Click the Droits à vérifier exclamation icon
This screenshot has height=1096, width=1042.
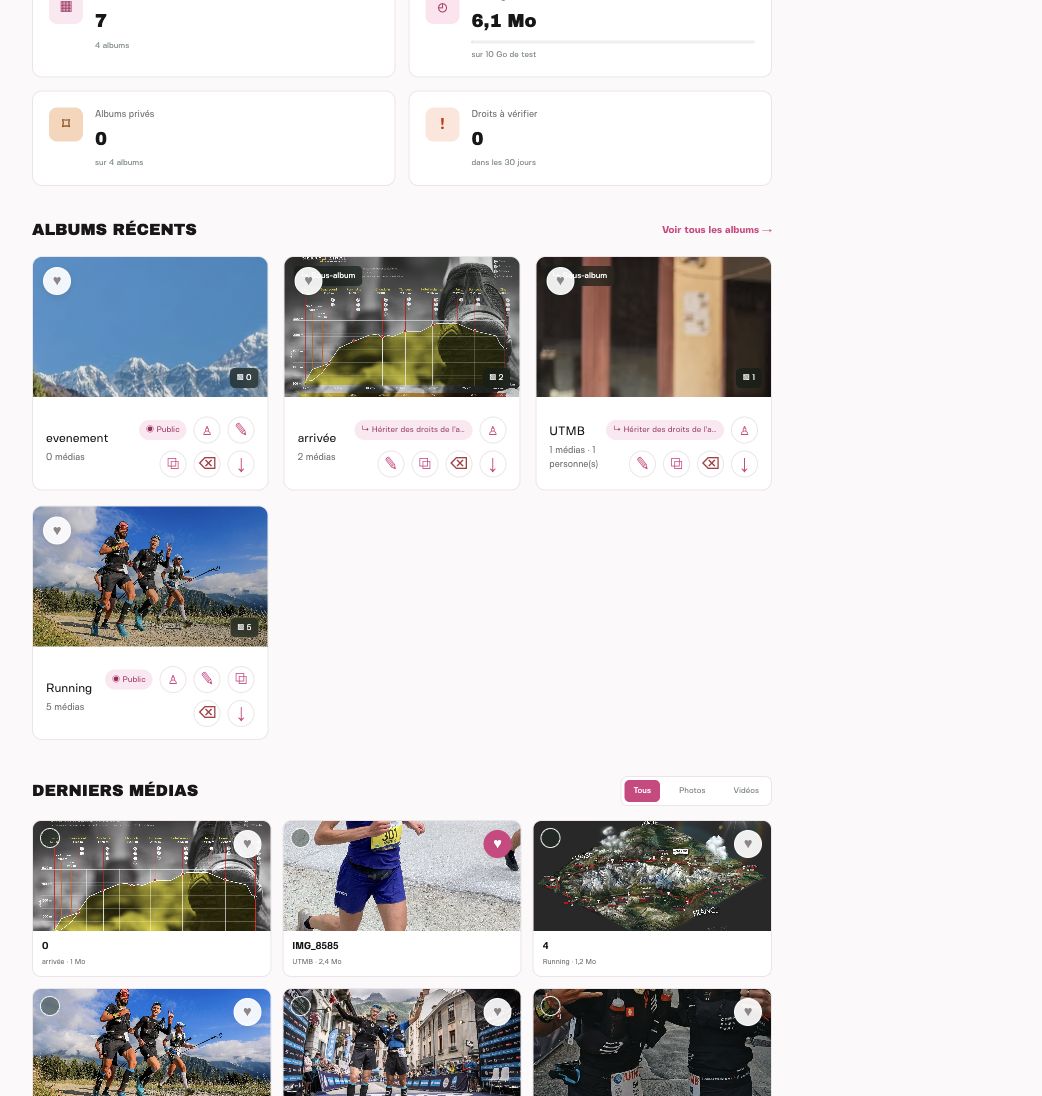442,124
